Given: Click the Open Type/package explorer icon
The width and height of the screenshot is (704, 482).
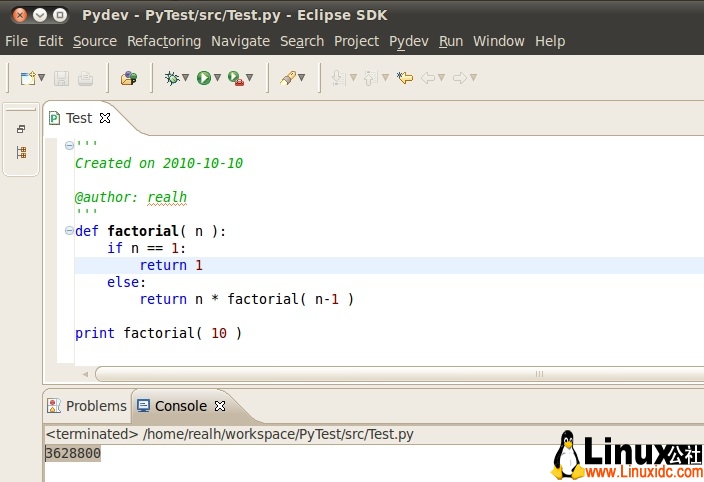Looking at the screenshot, I should click(129, 78).
